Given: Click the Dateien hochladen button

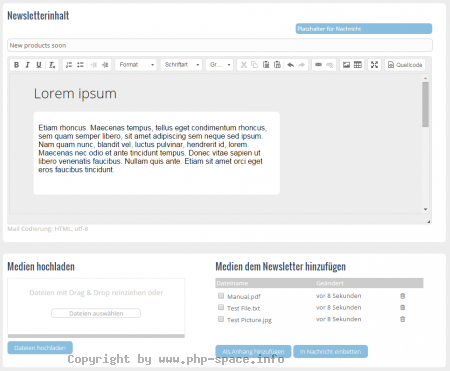Looking at the screenshot, I should tap(40, 348).
